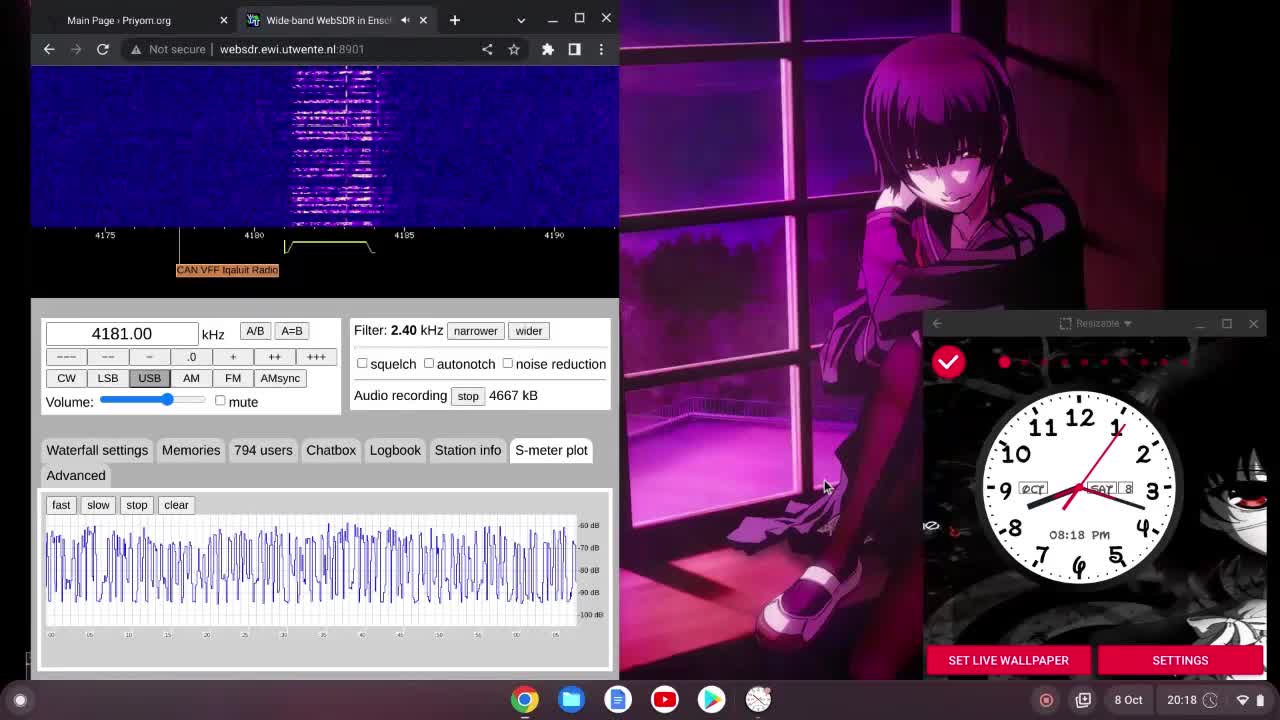The image size is (1280, 720).
Task: Open the screen capture tray icon
Action: click(x=1083, y=700)
